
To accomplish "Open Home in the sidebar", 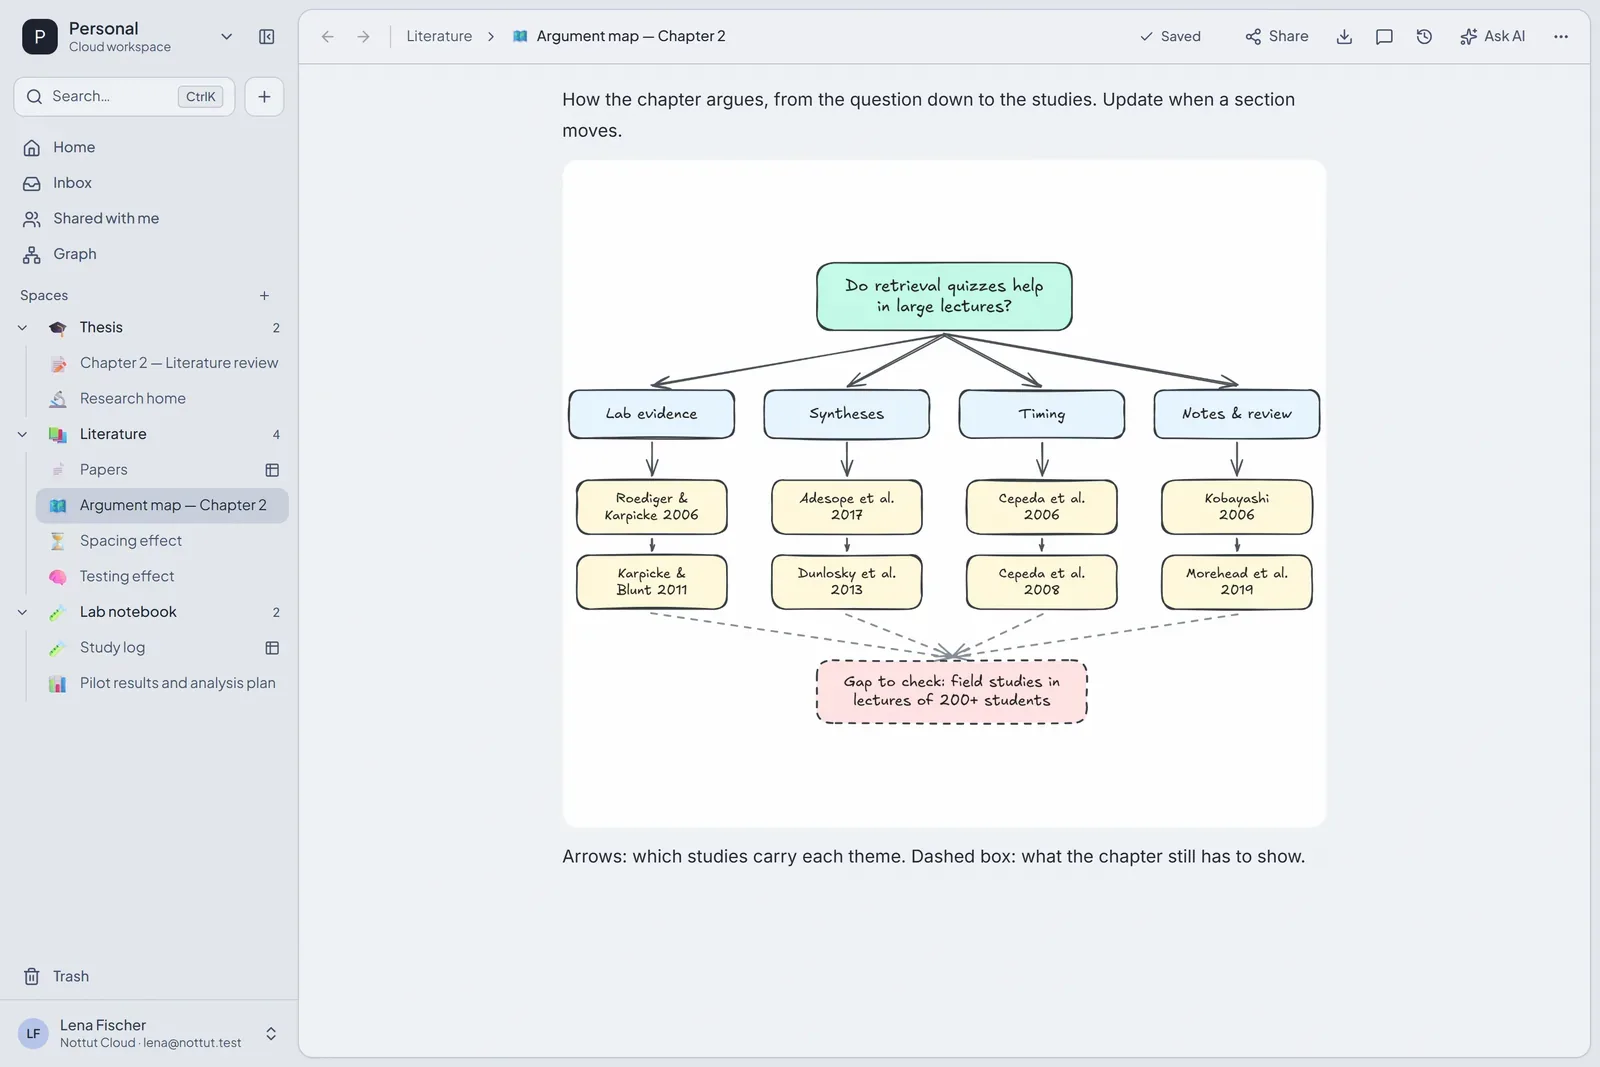I will point(150,148).
